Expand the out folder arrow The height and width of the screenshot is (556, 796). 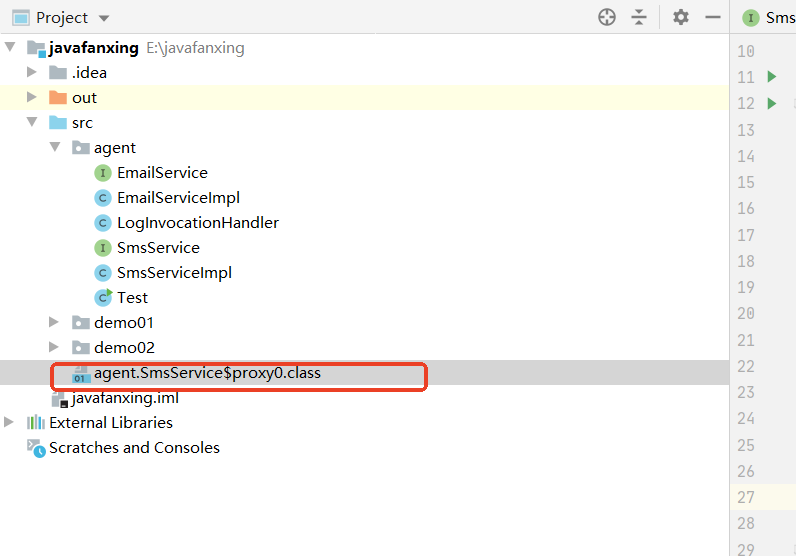(31, 97)
